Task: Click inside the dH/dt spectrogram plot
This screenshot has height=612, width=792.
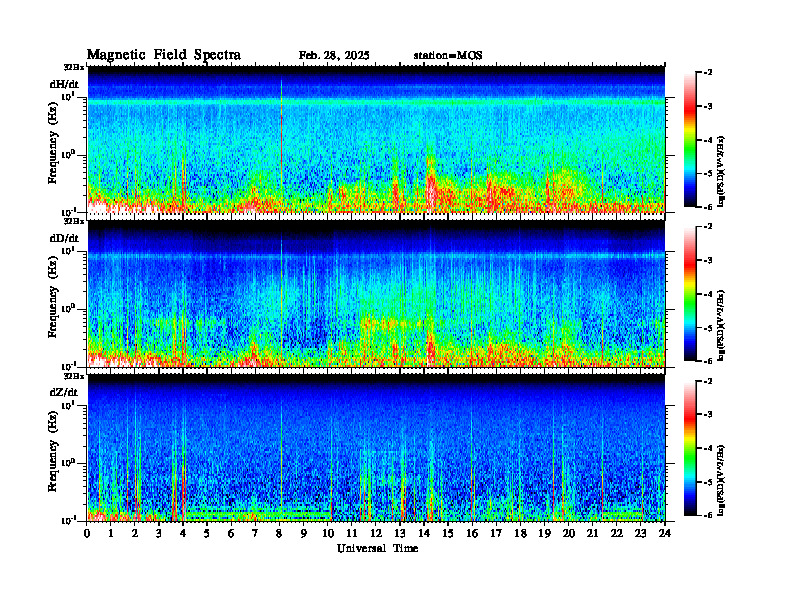Action: [x=376, y=139]
